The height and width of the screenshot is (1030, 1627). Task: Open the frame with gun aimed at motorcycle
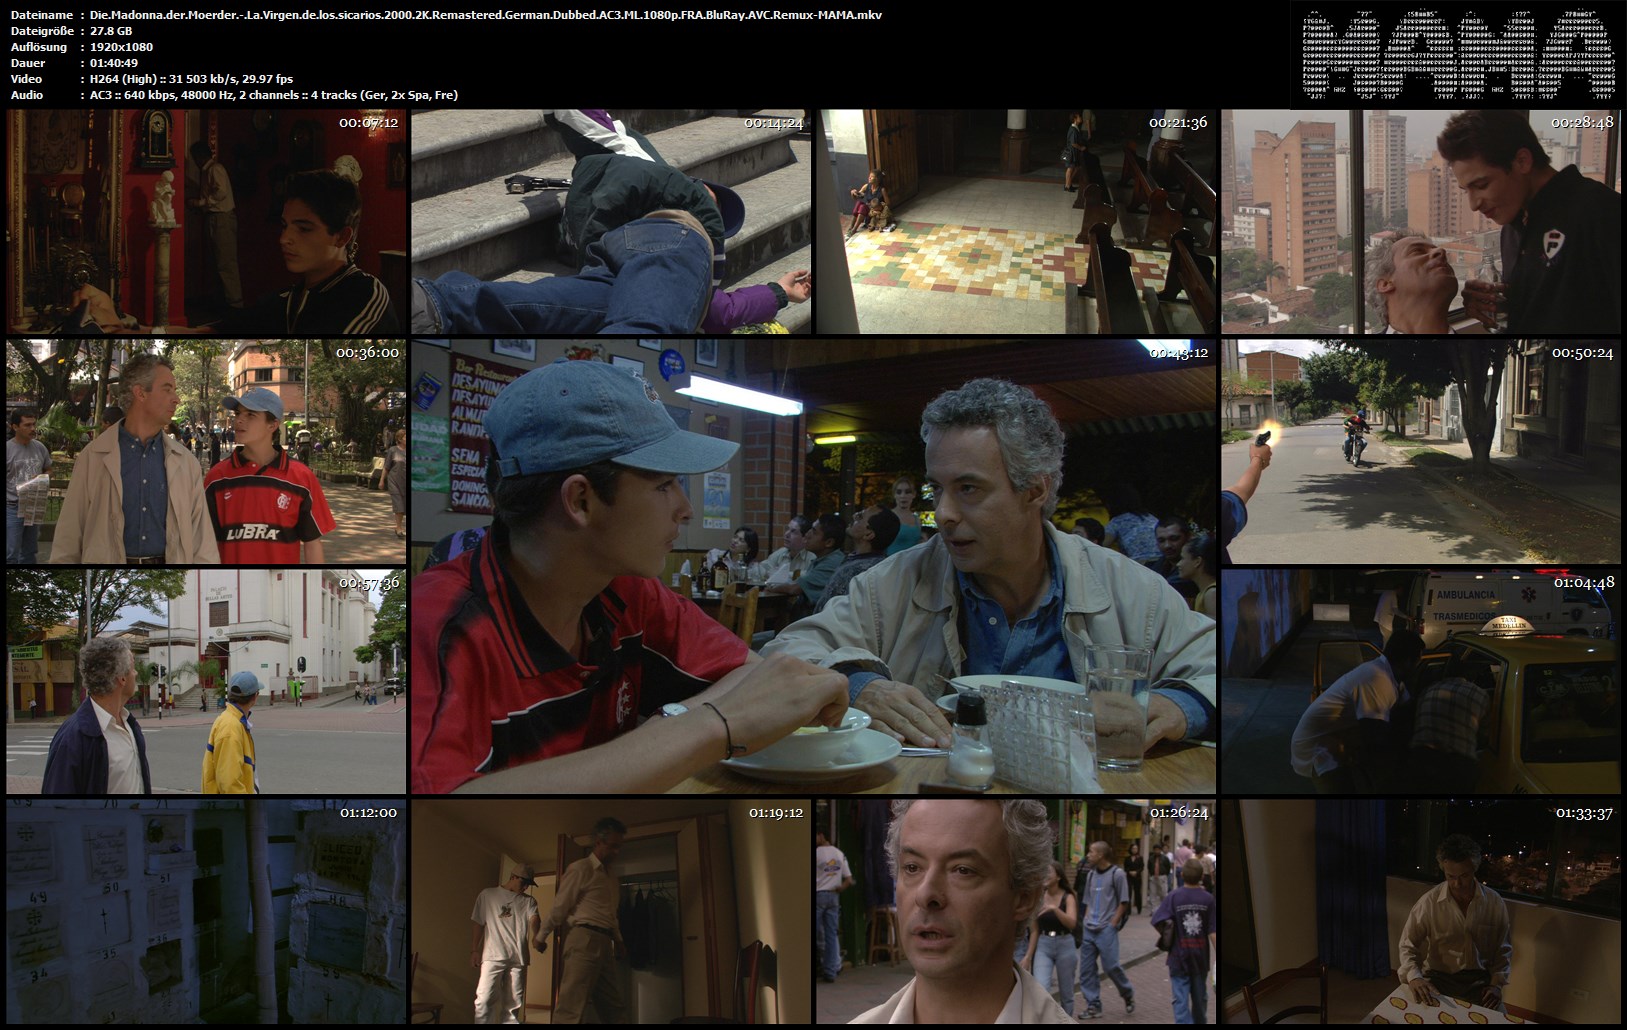(x=1420, y=451)
